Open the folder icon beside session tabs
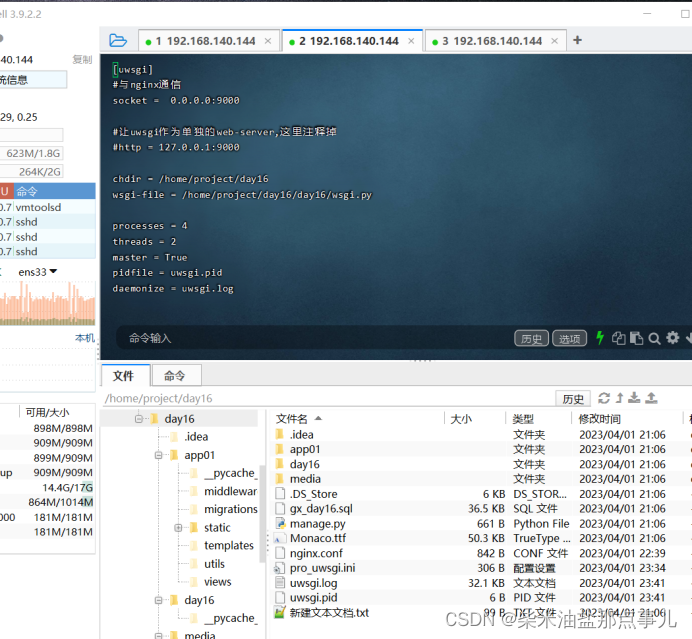Screen dimensions: 692x639 118,41
